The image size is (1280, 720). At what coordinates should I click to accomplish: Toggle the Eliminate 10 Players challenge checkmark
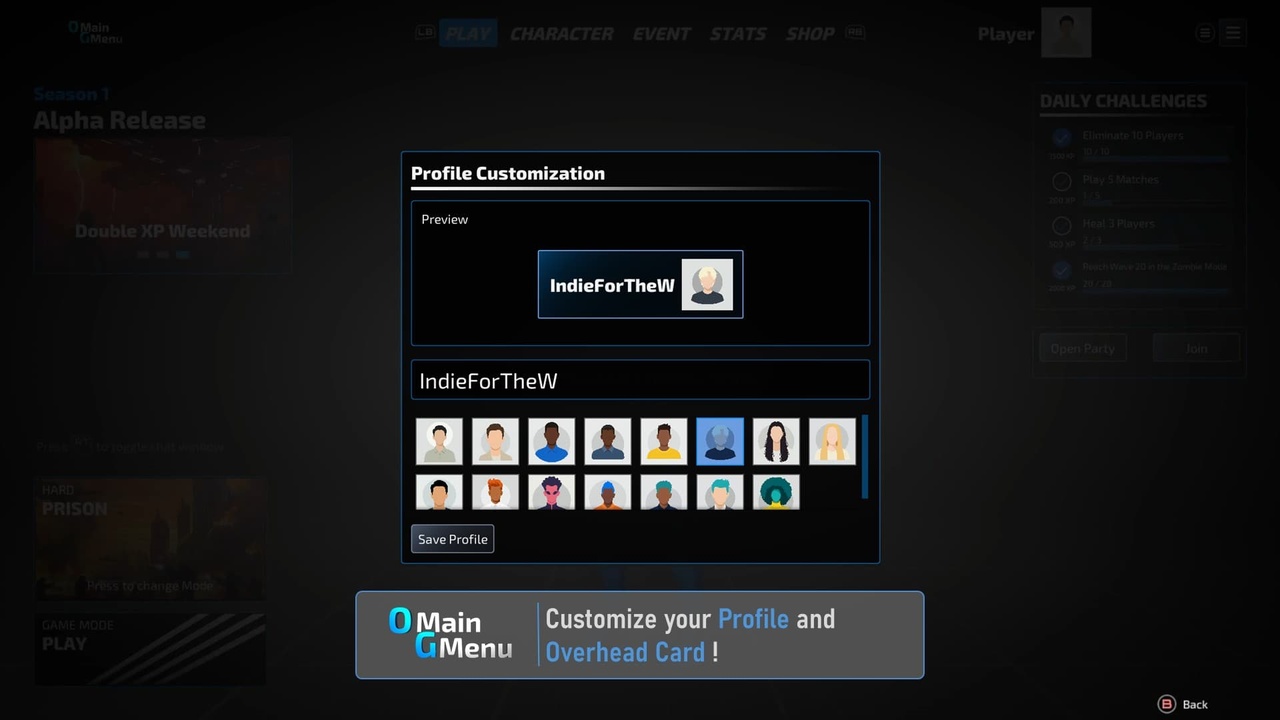click(x=1062, y=138)
